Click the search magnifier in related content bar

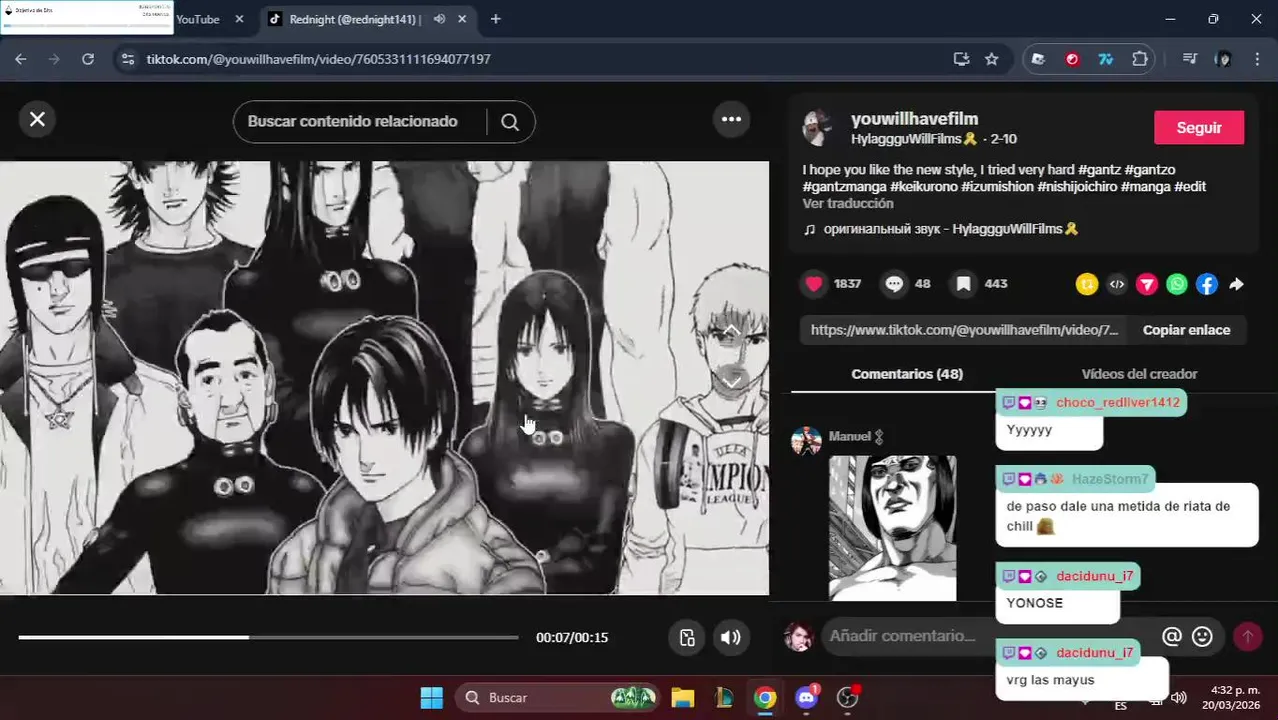click(x=510, y=122)
